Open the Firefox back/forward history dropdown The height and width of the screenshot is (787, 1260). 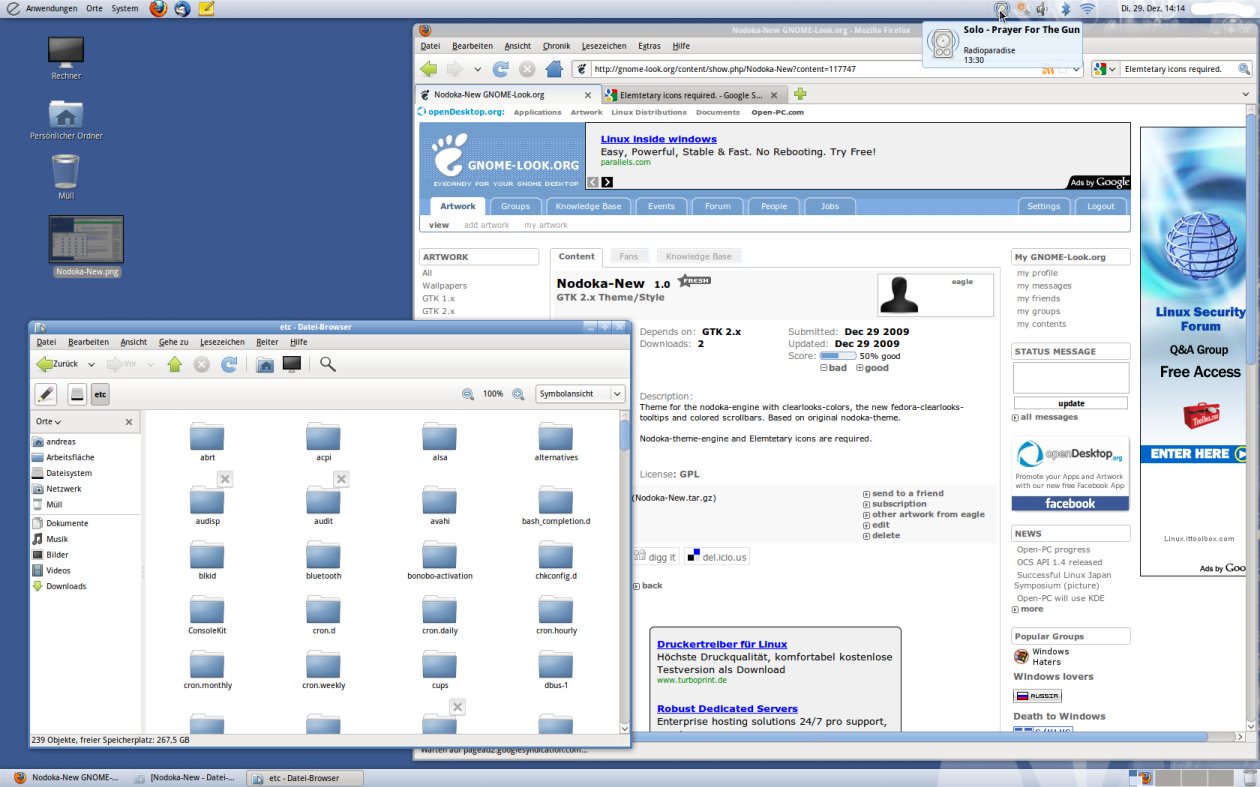(478, 70)
